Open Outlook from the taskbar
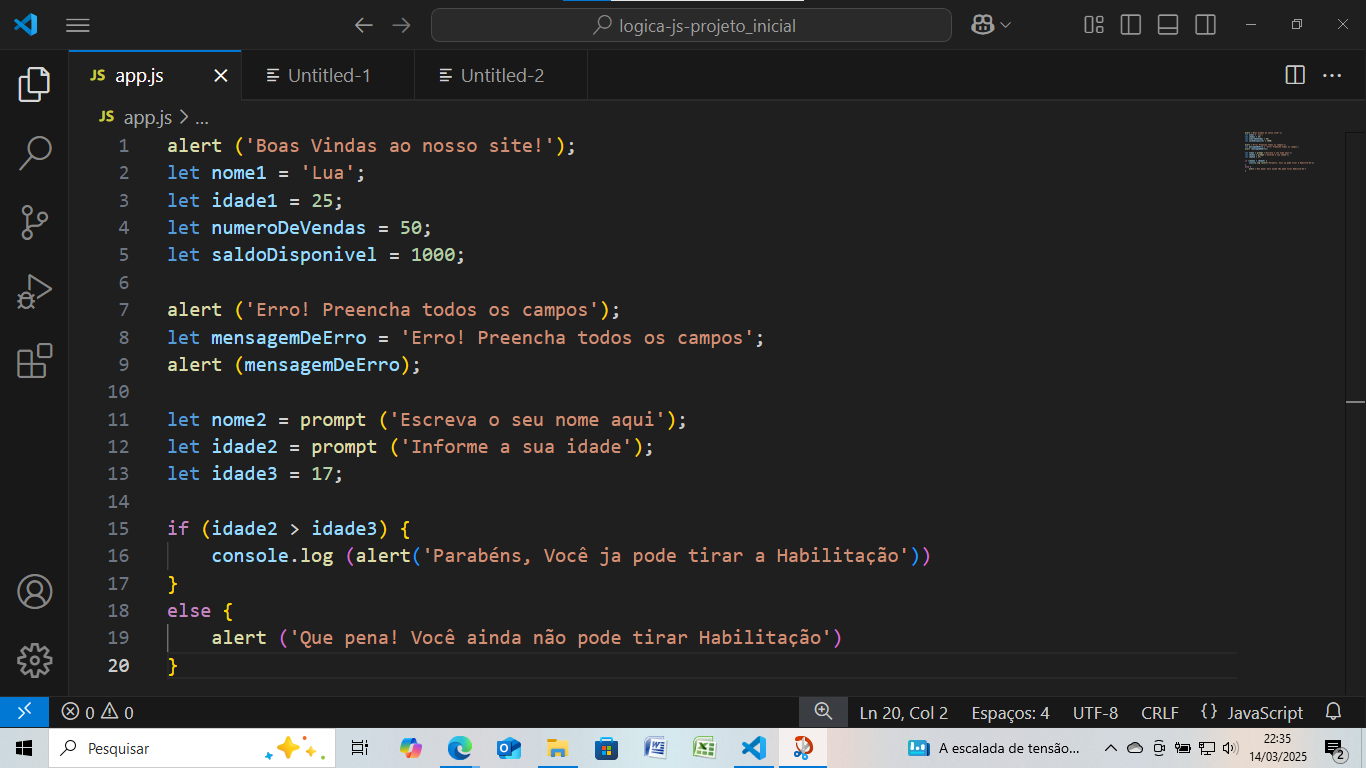This screenshot has height=768, width=1366. tap(509, 748)
